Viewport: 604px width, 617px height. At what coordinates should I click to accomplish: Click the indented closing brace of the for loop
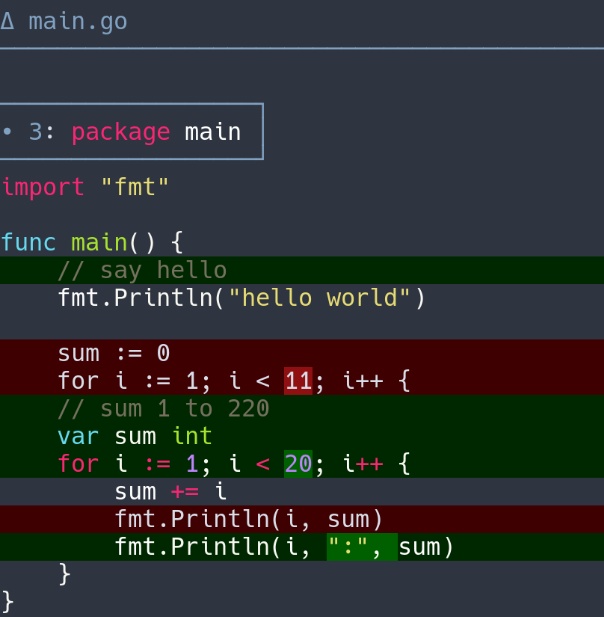[x=65, y=574]
